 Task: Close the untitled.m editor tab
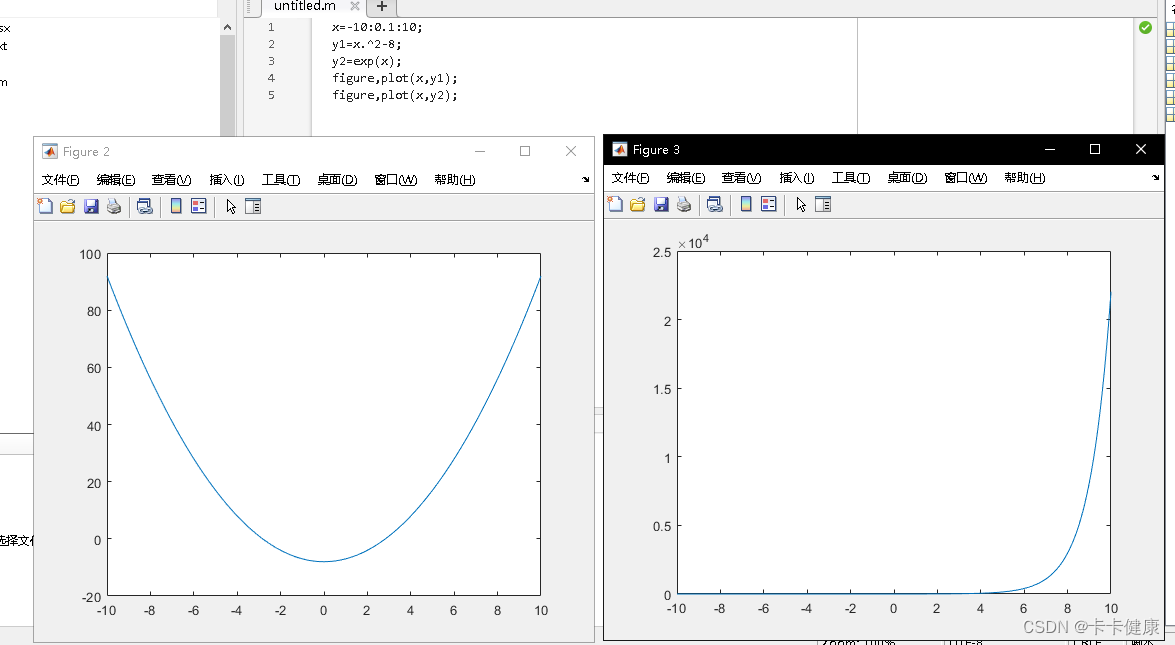pos(354,6)
